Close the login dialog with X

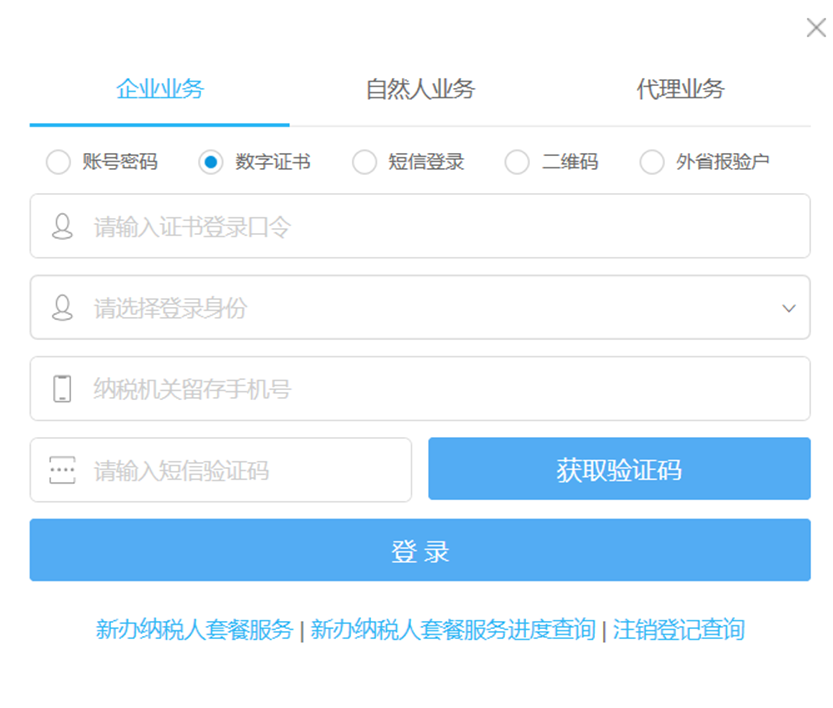click(816, 28)
